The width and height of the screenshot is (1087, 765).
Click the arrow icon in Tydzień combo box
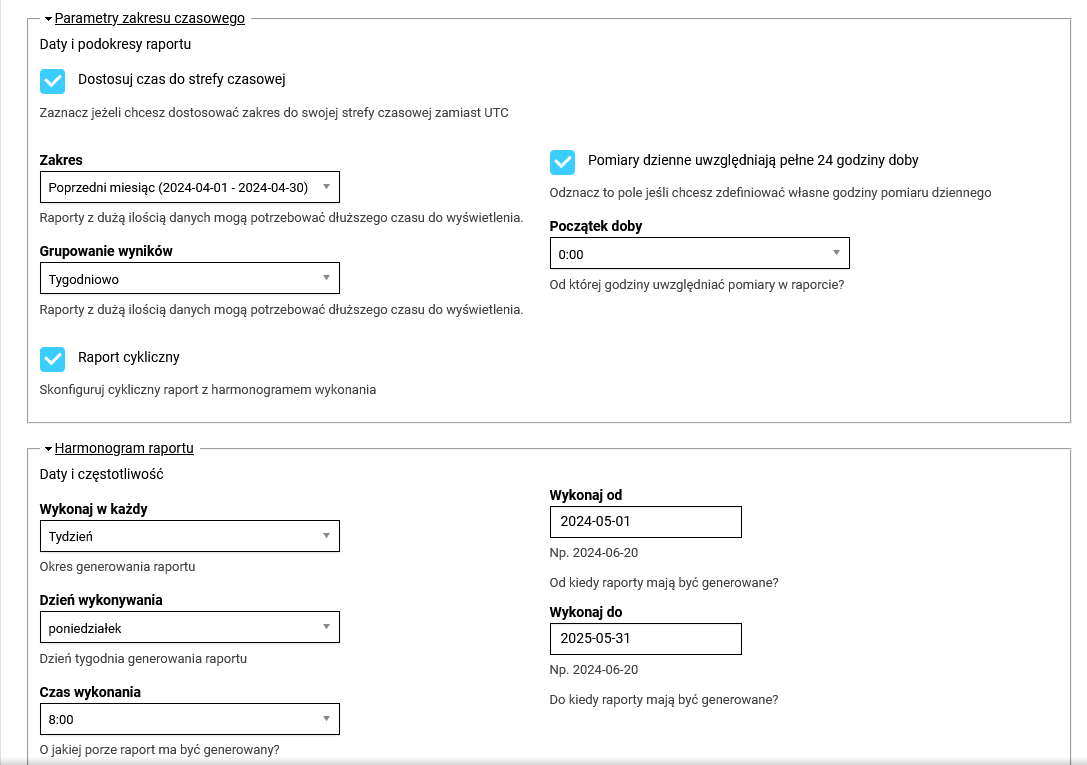[326, 536]
